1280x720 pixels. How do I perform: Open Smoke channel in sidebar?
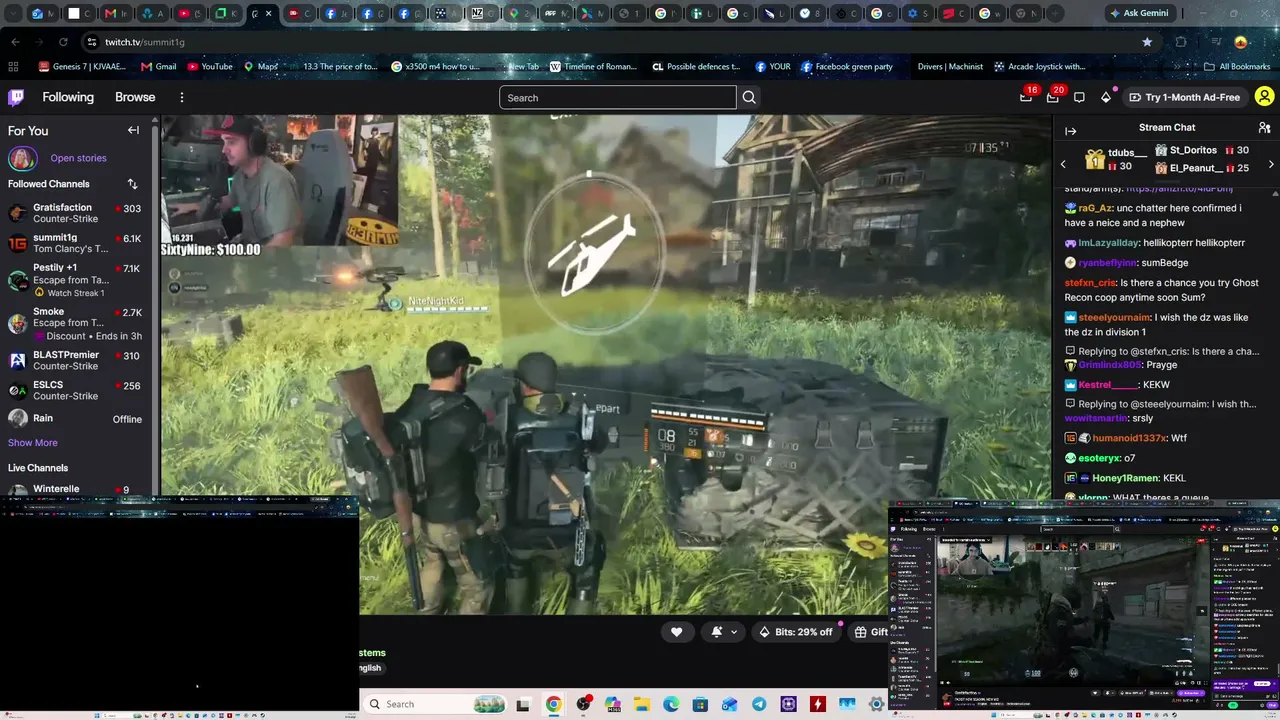click(x=75, y=324)
